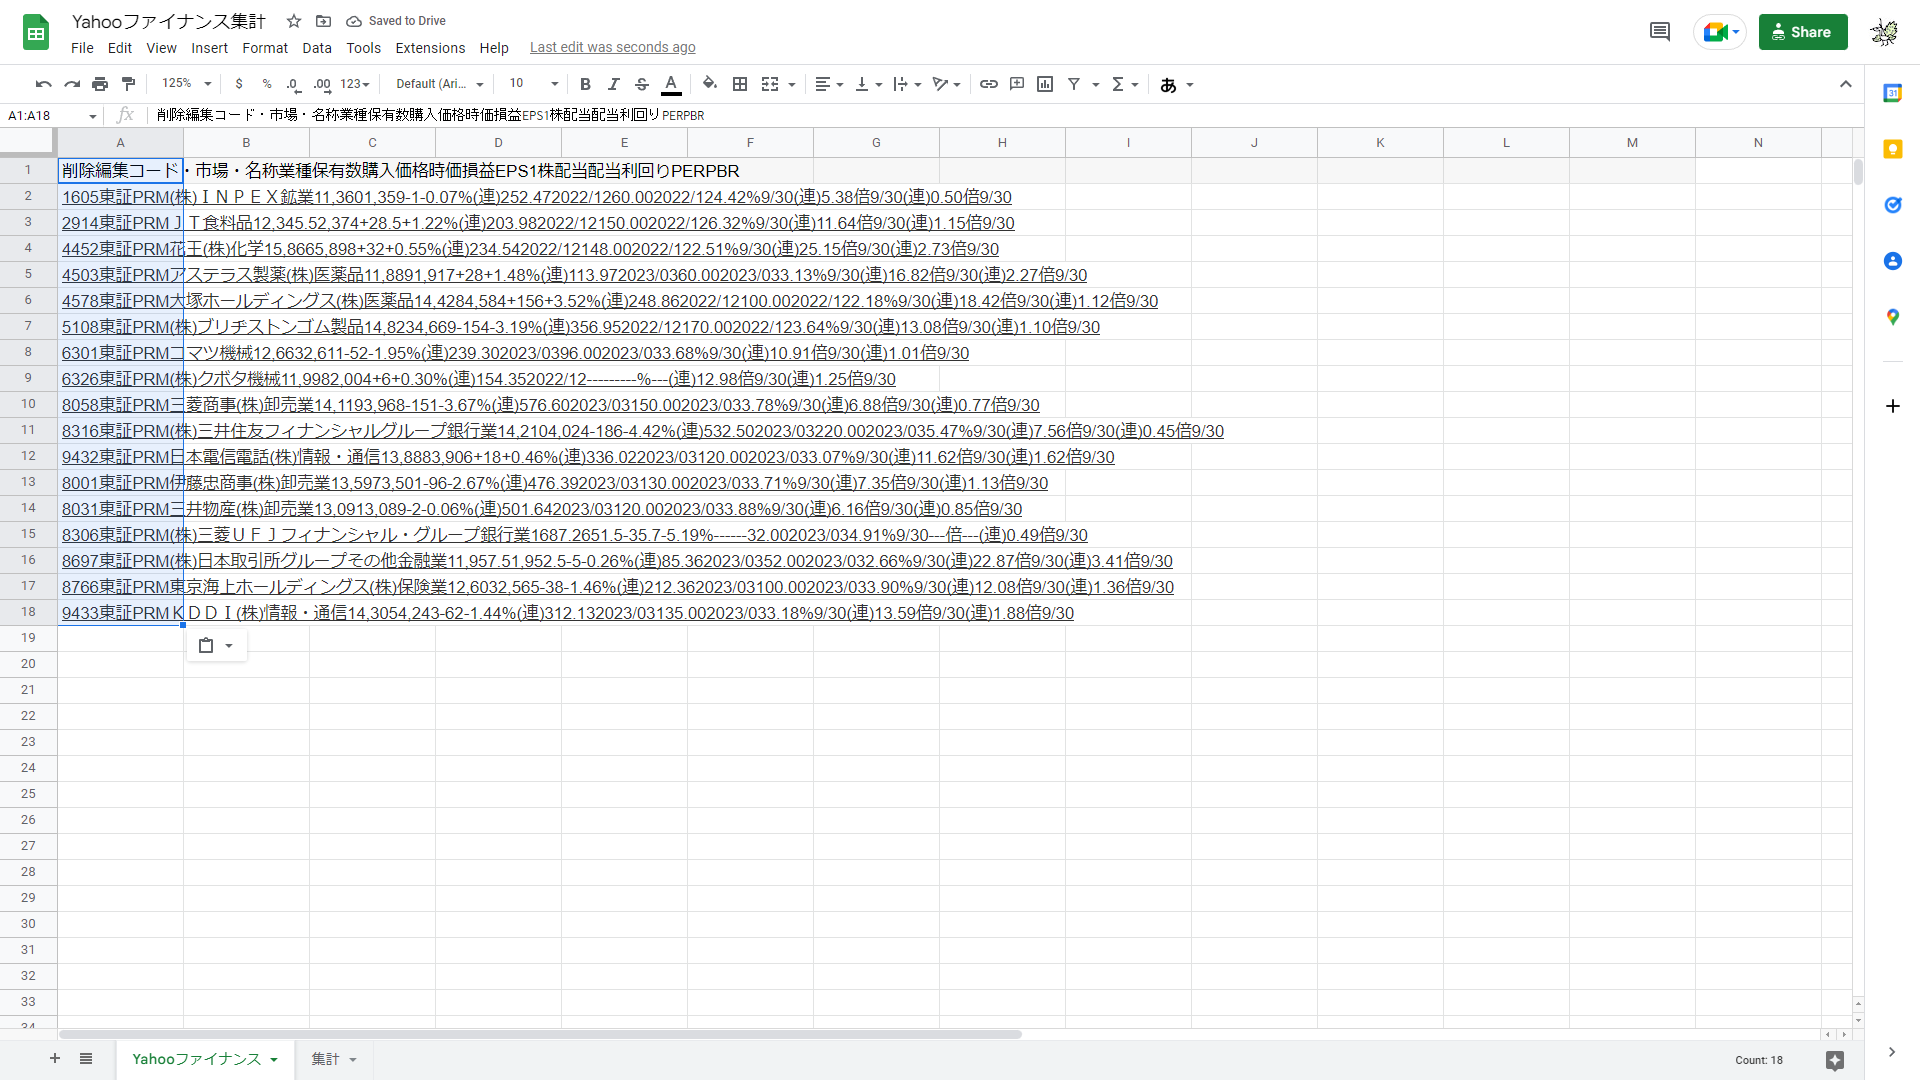Click the Print icon in toolbar

click(x=100, y=85)
